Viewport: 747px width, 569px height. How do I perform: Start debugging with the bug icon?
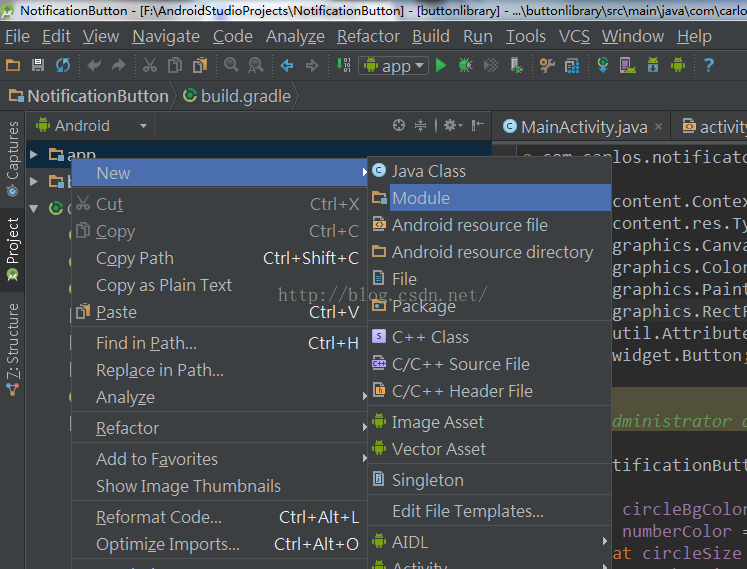click(x=465, y=65)
